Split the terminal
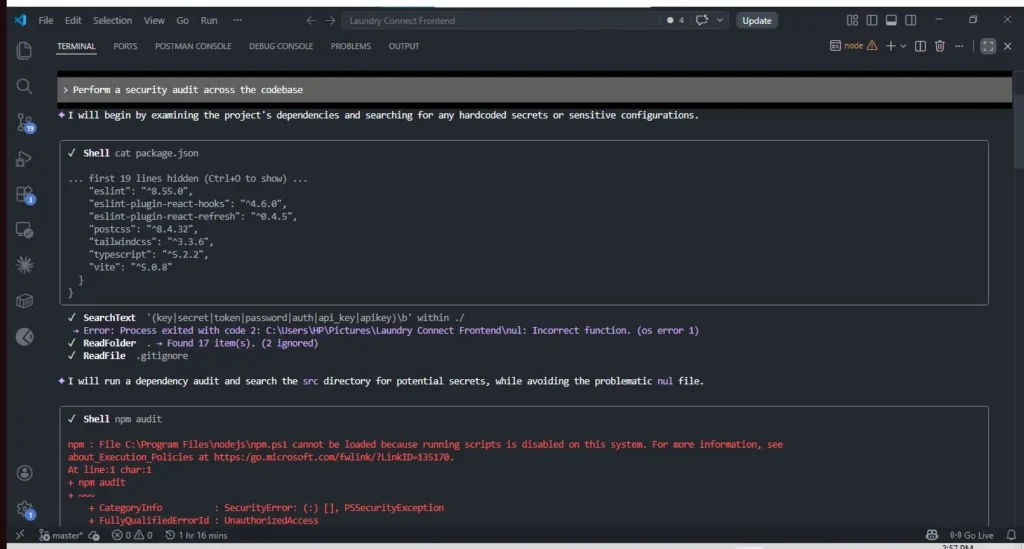The height and width of the screenshot is (549, 1024). coord(920,46)
